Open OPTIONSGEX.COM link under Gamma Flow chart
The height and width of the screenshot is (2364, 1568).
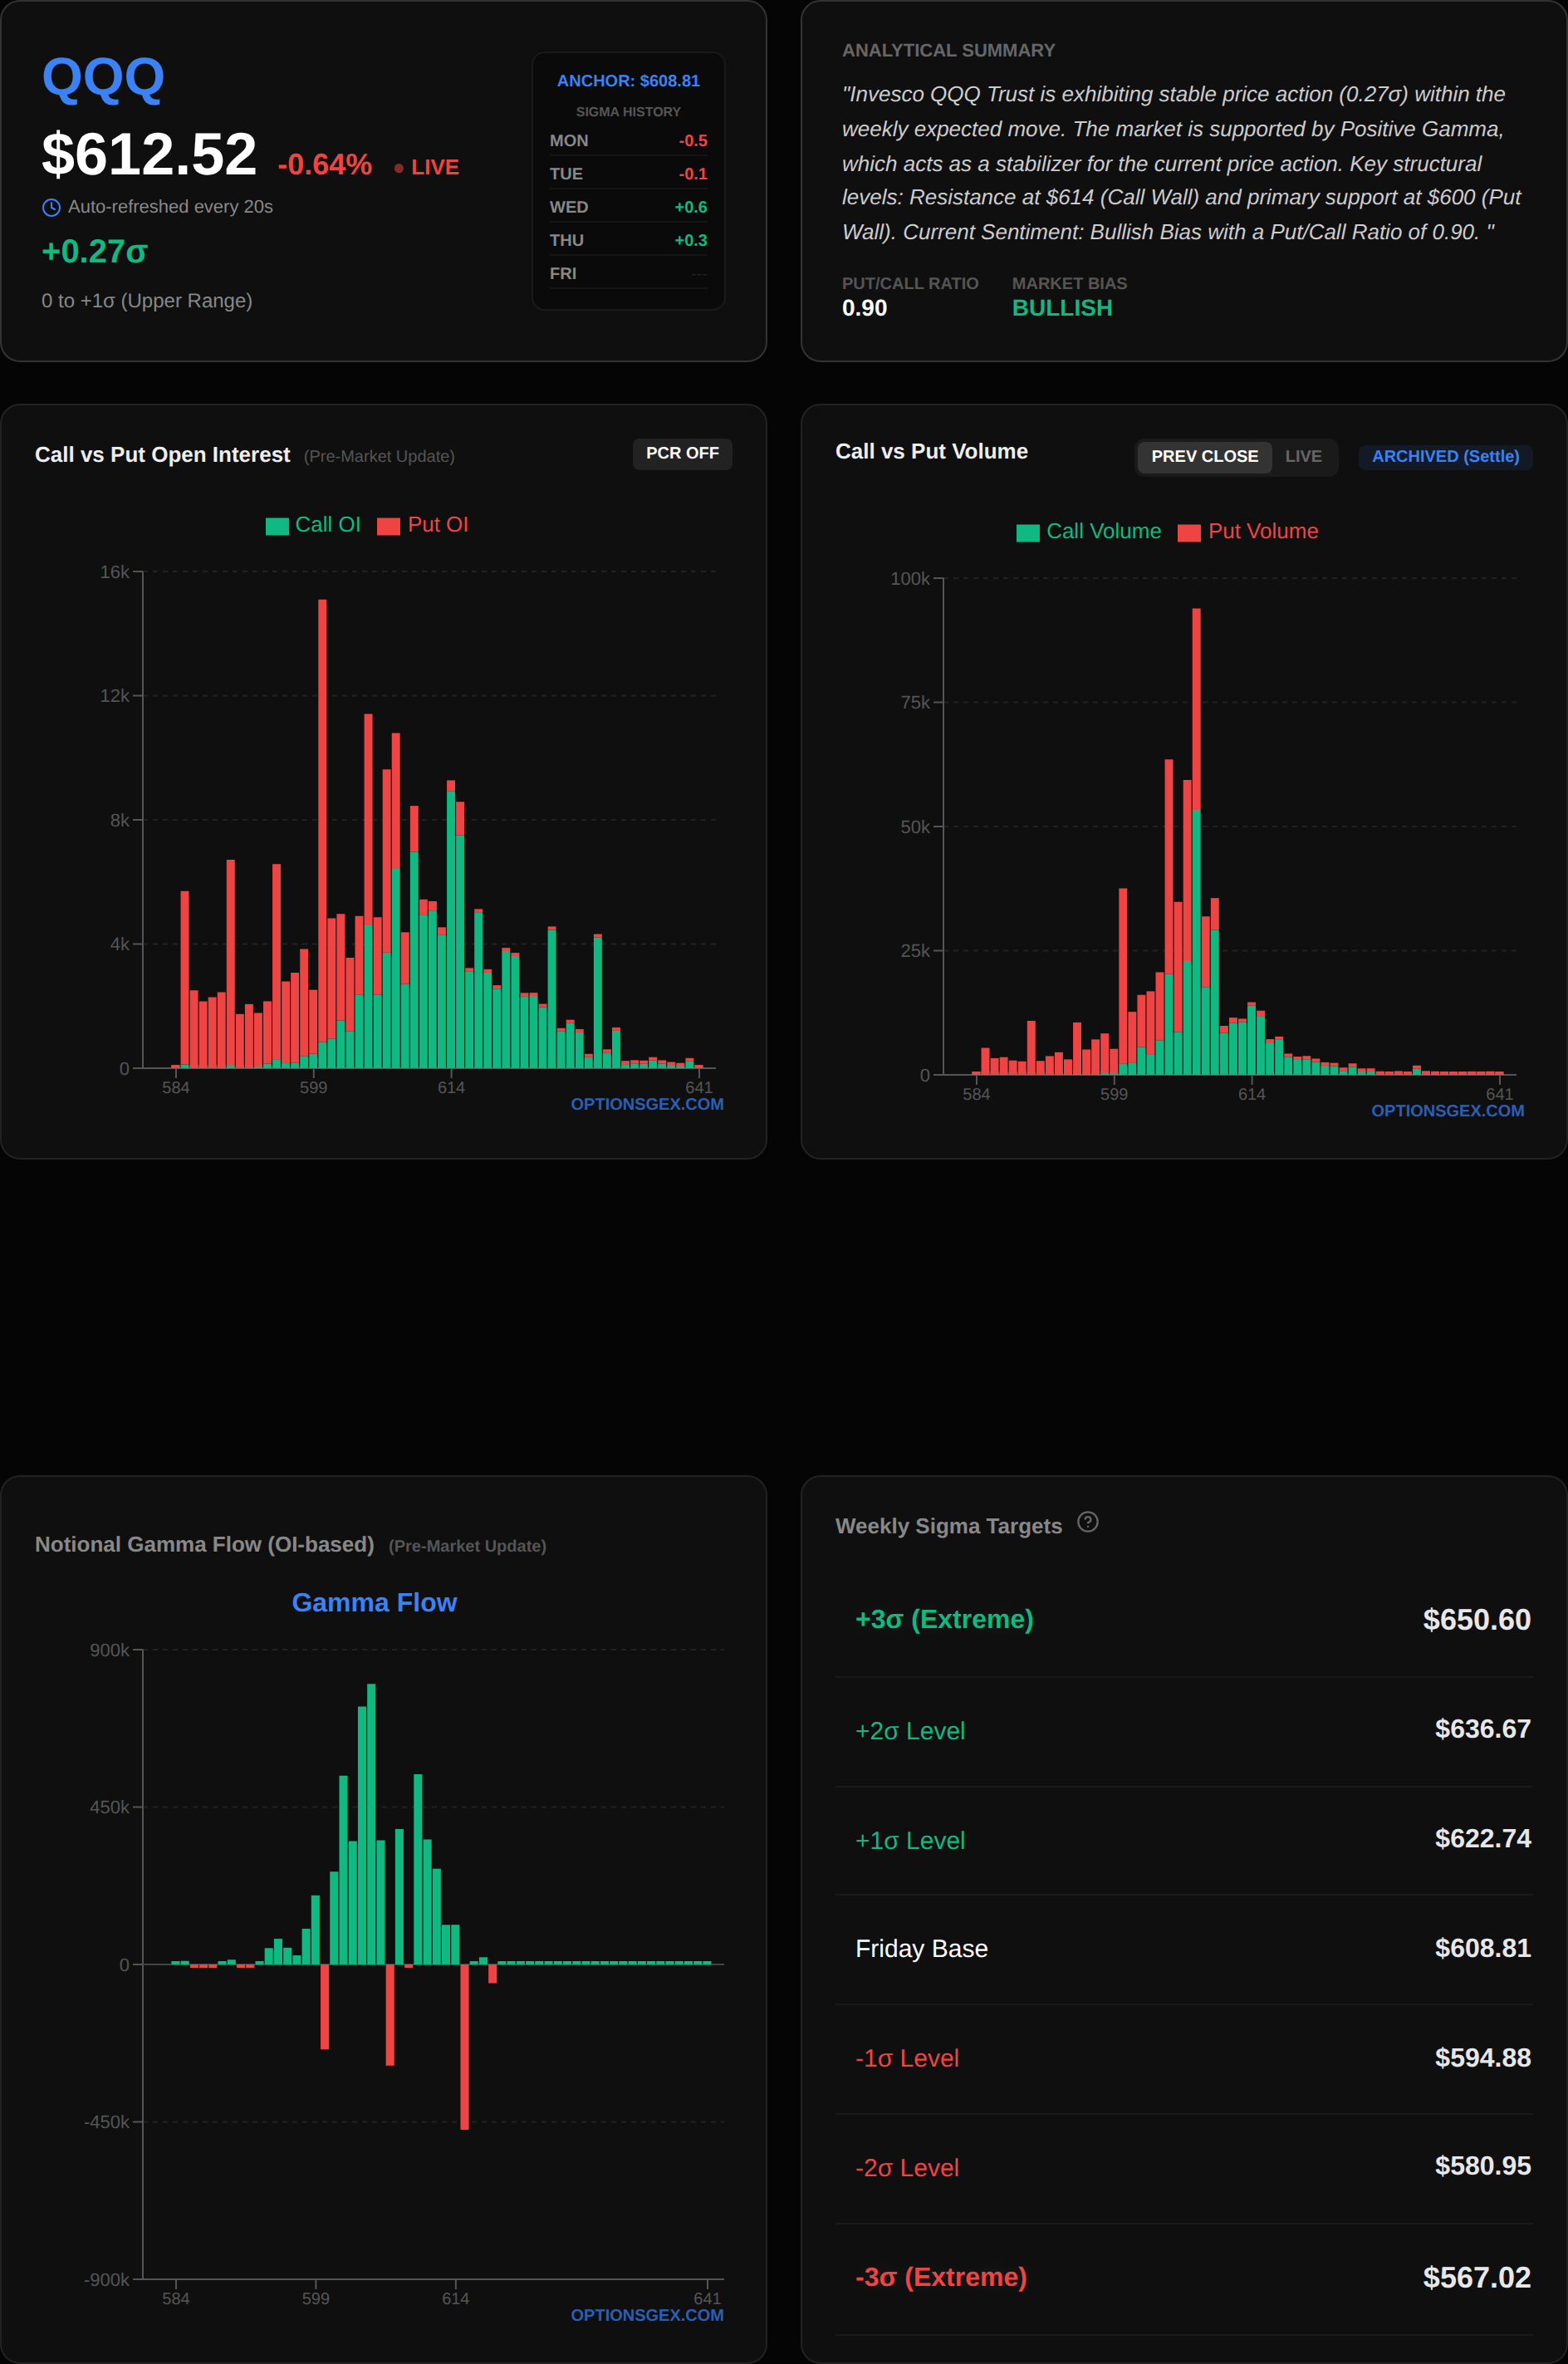coord(646,2315)
